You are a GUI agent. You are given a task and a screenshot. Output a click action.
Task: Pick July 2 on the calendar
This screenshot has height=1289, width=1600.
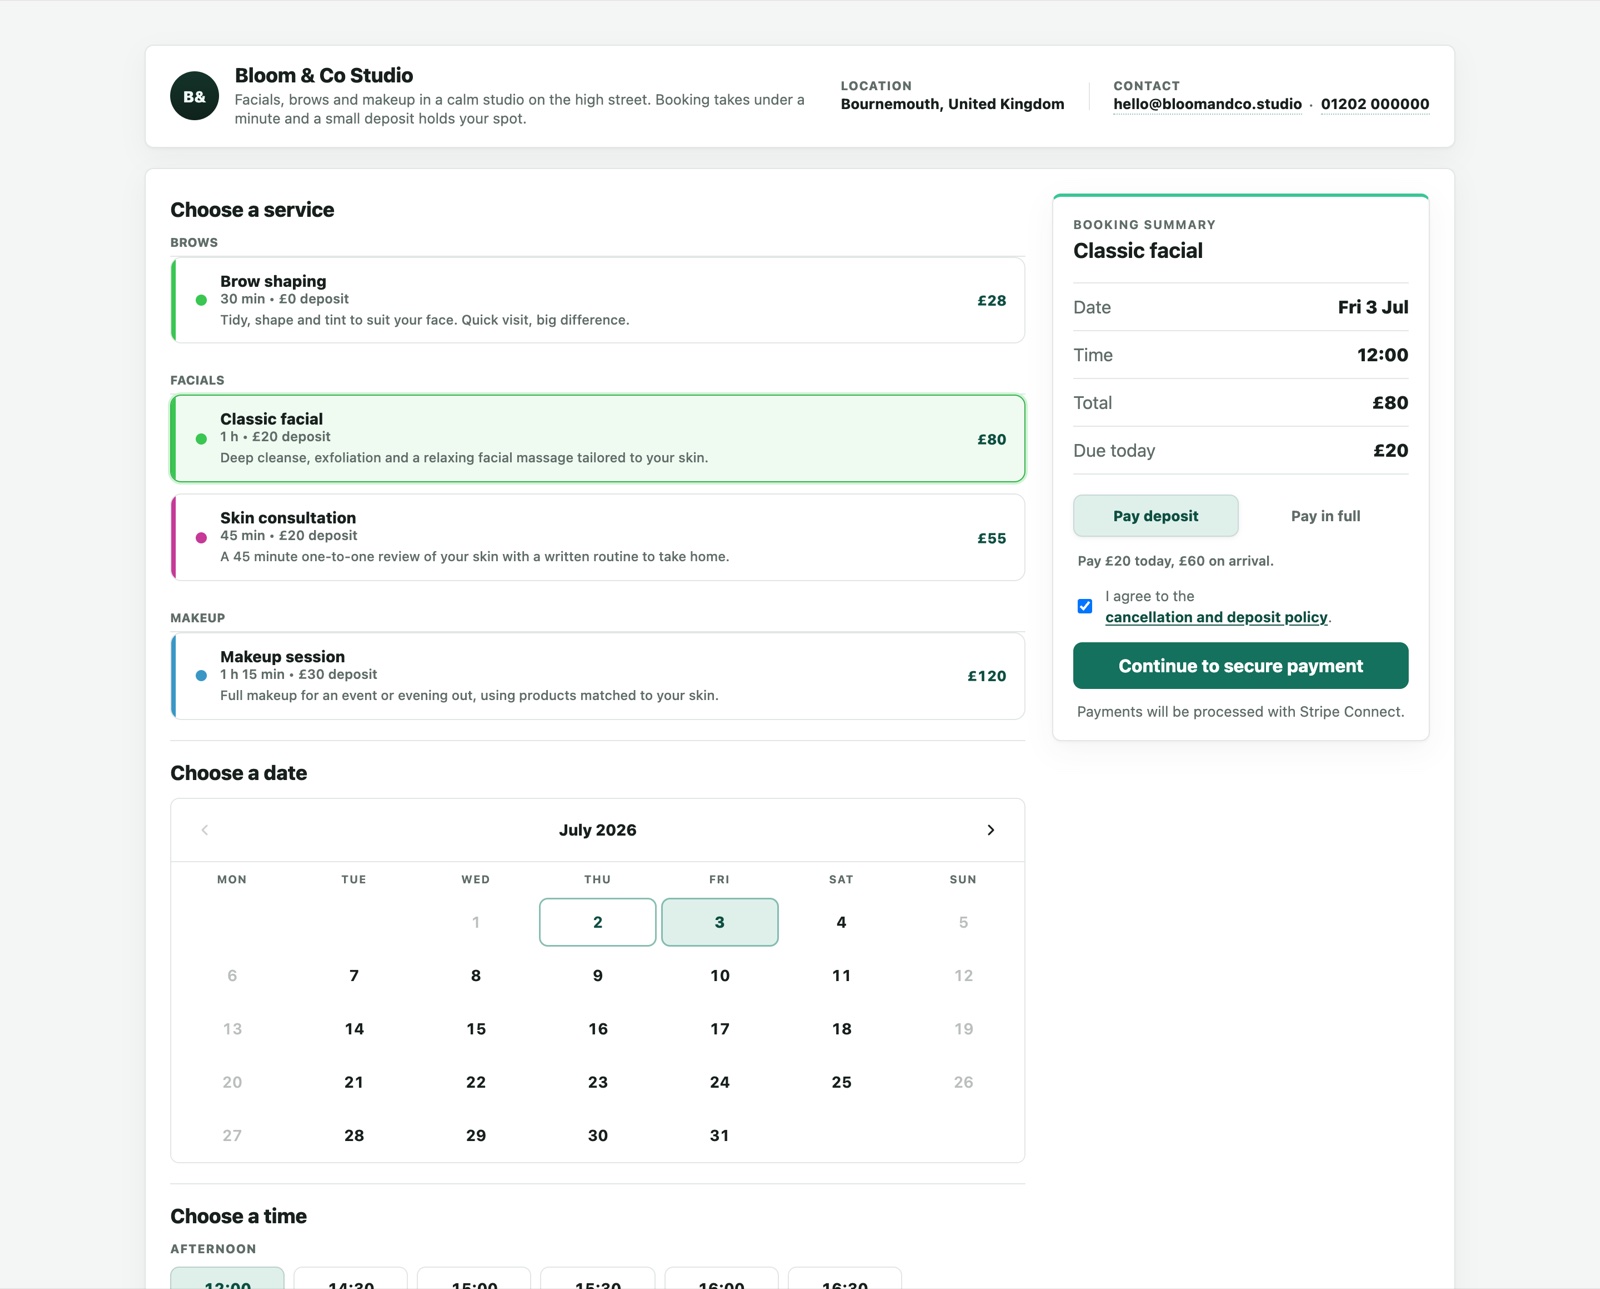pyautogui.click(x=598, y=922)
